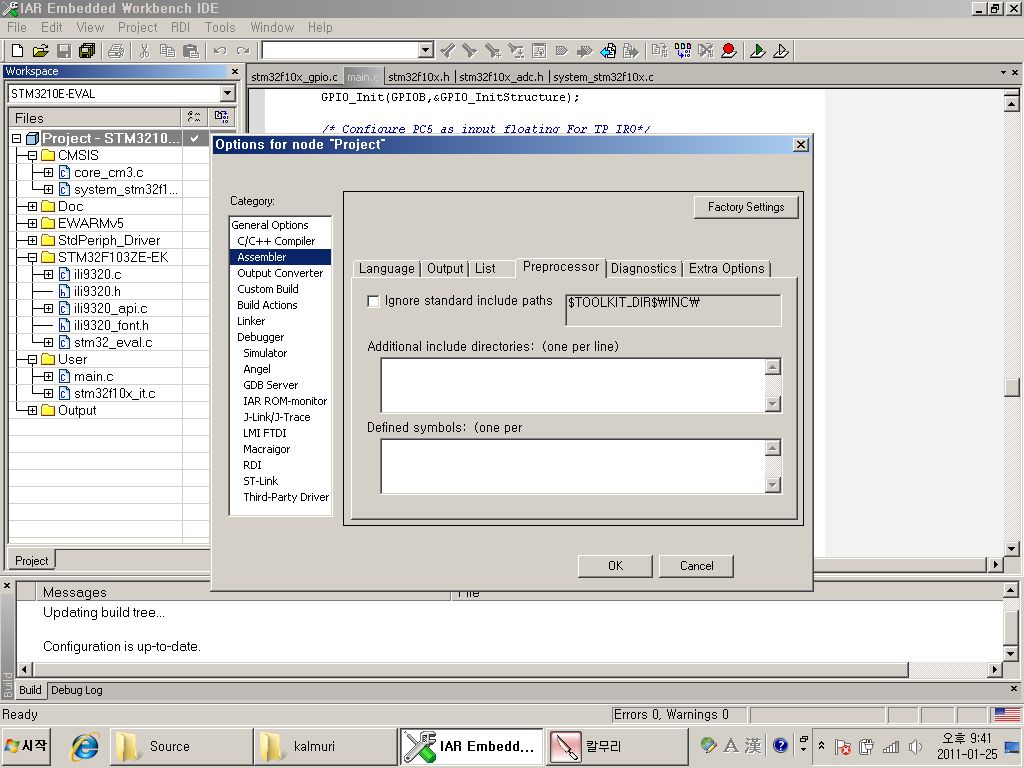Collapse the STM32F103ZE-EK folder
Viewport: 1024px width, 768px height.
(32, 257)
